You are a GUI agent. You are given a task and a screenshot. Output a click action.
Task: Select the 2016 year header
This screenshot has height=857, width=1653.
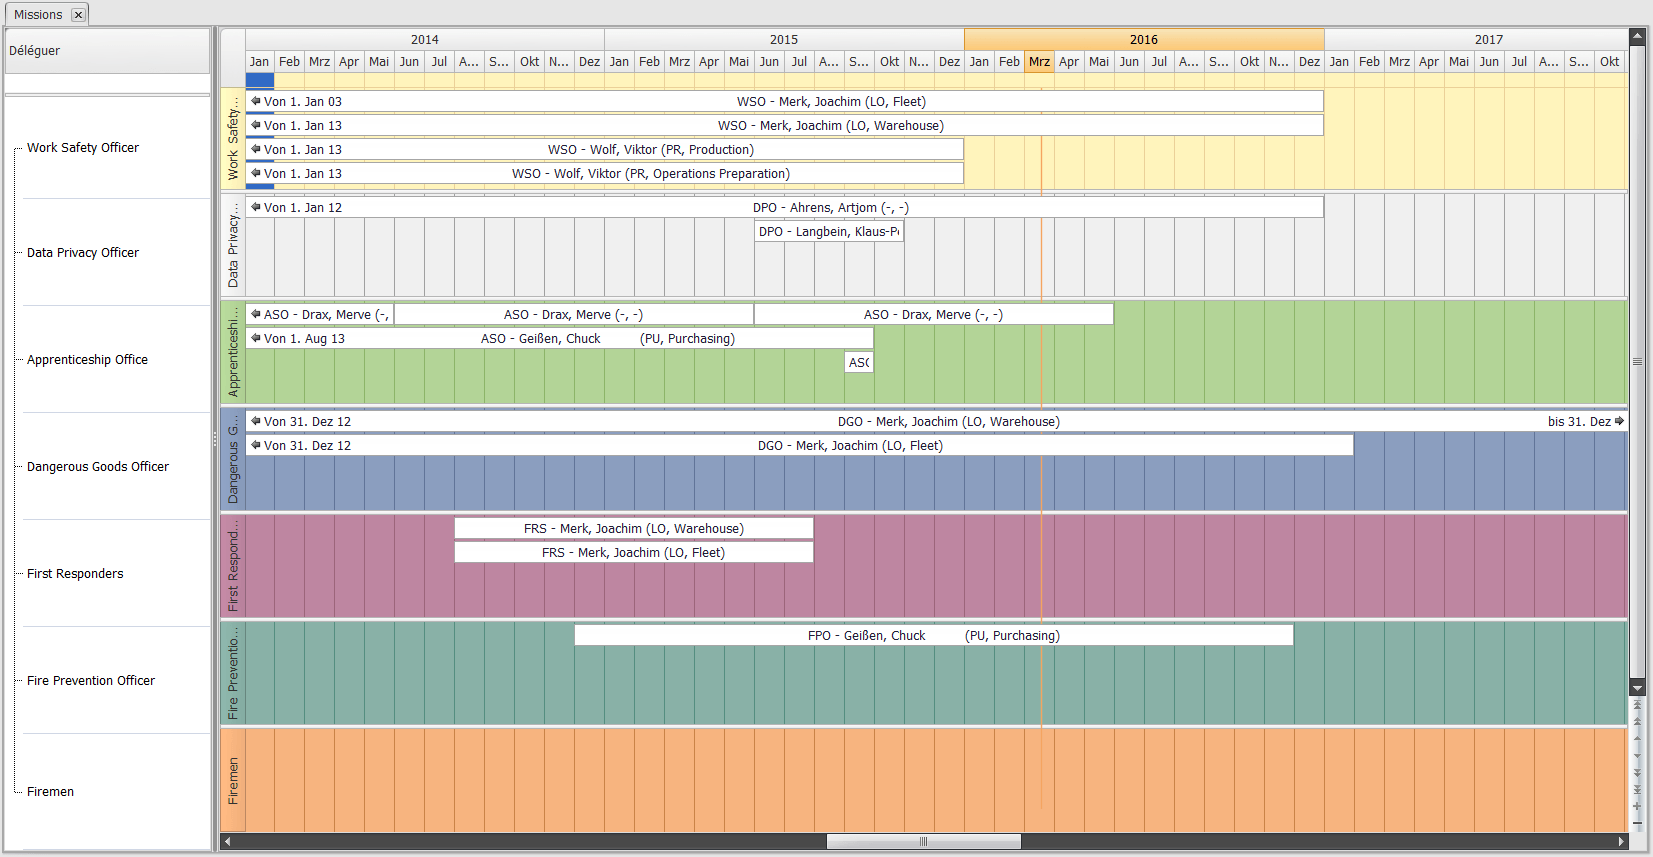(1143, 40)
